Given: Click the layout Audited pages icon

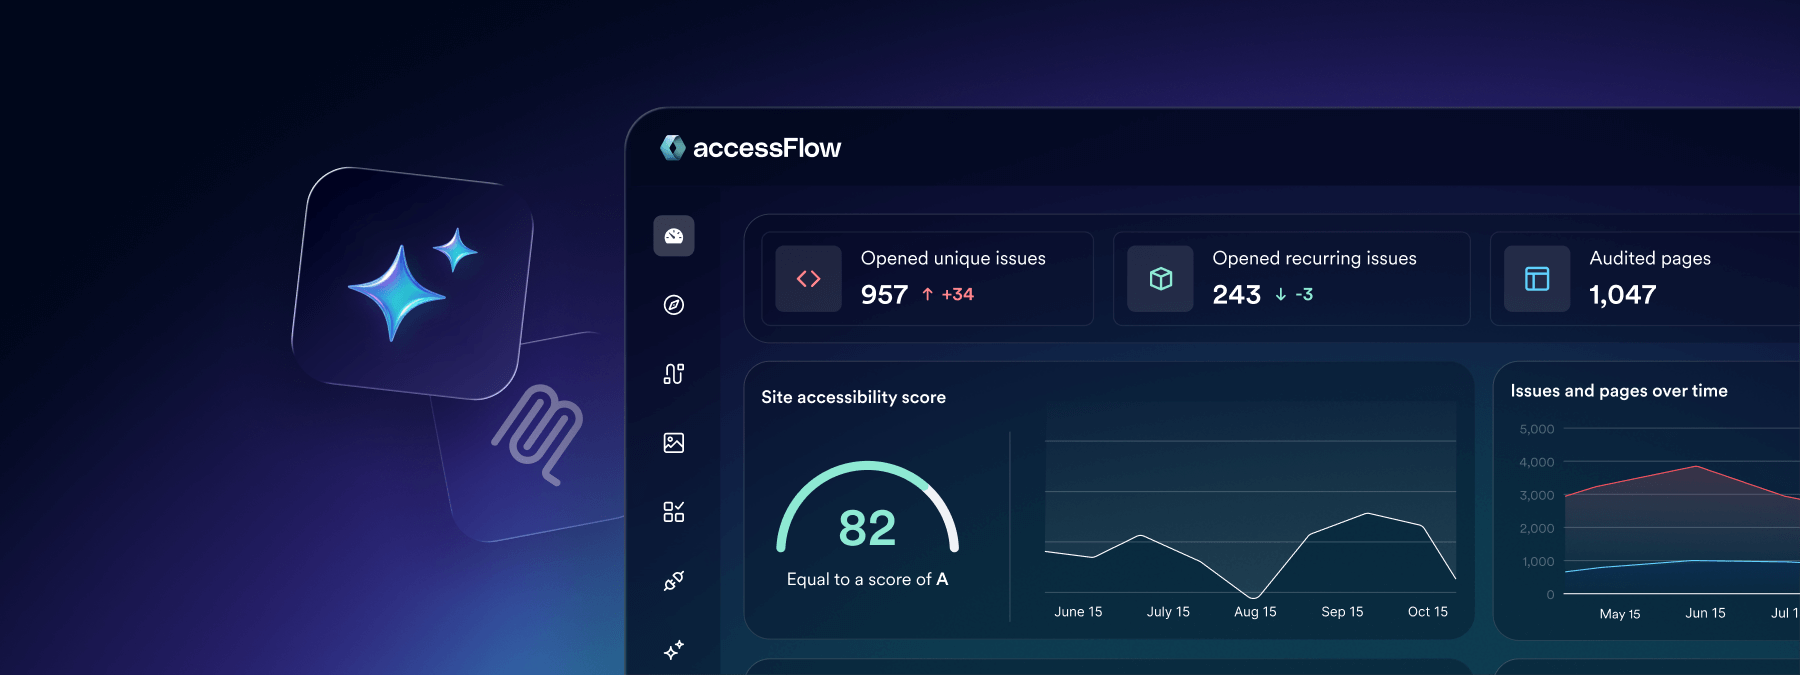Looking at the screenshot, I should pyautogui.click(x=1536, y=279).
